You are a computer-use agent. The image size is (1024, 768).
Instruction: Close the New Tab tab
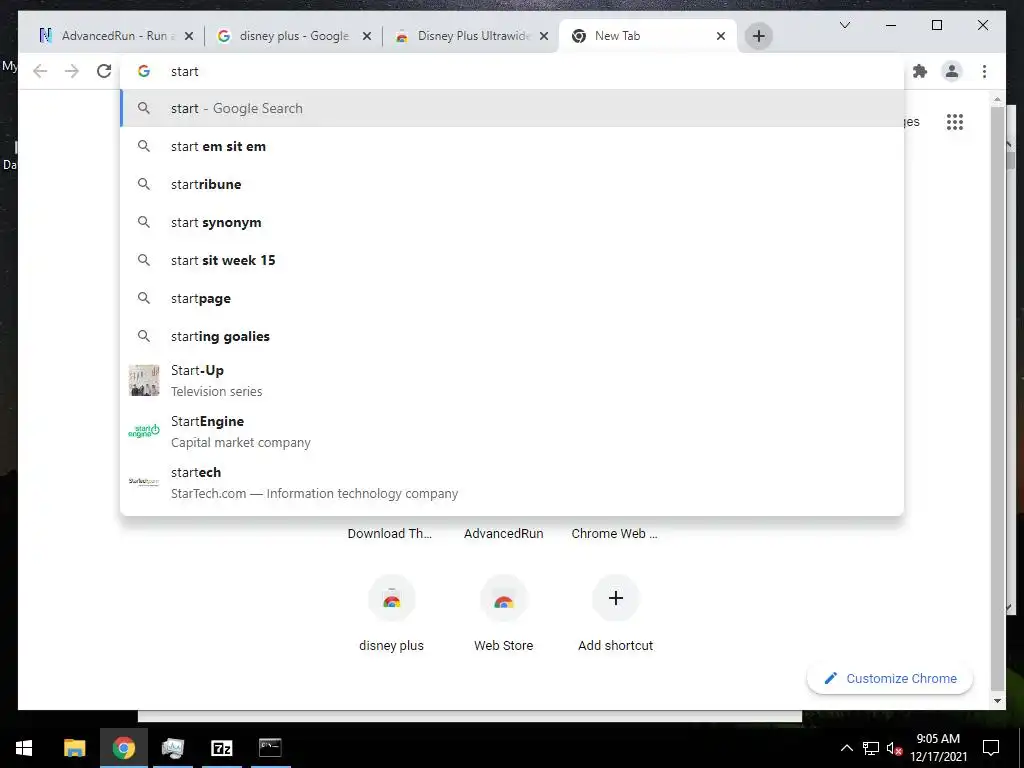tap(721, 36)
